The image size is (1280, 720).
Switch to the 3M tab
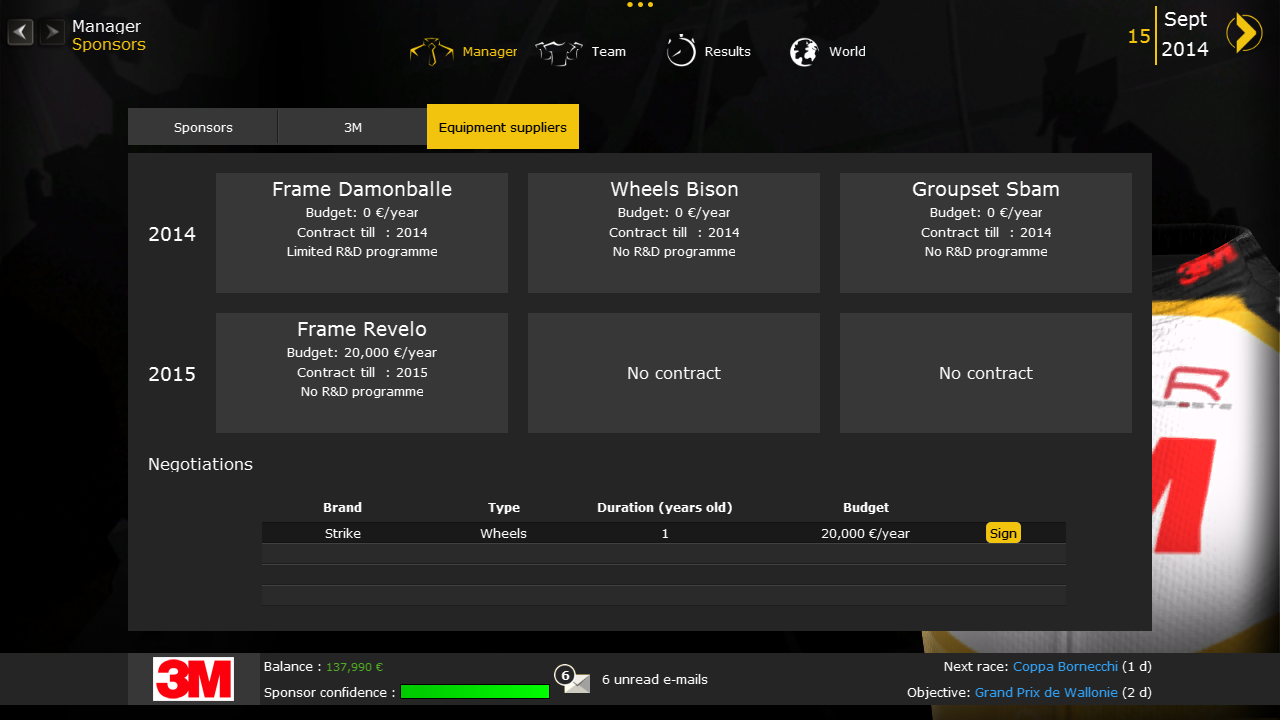point(352,127)
